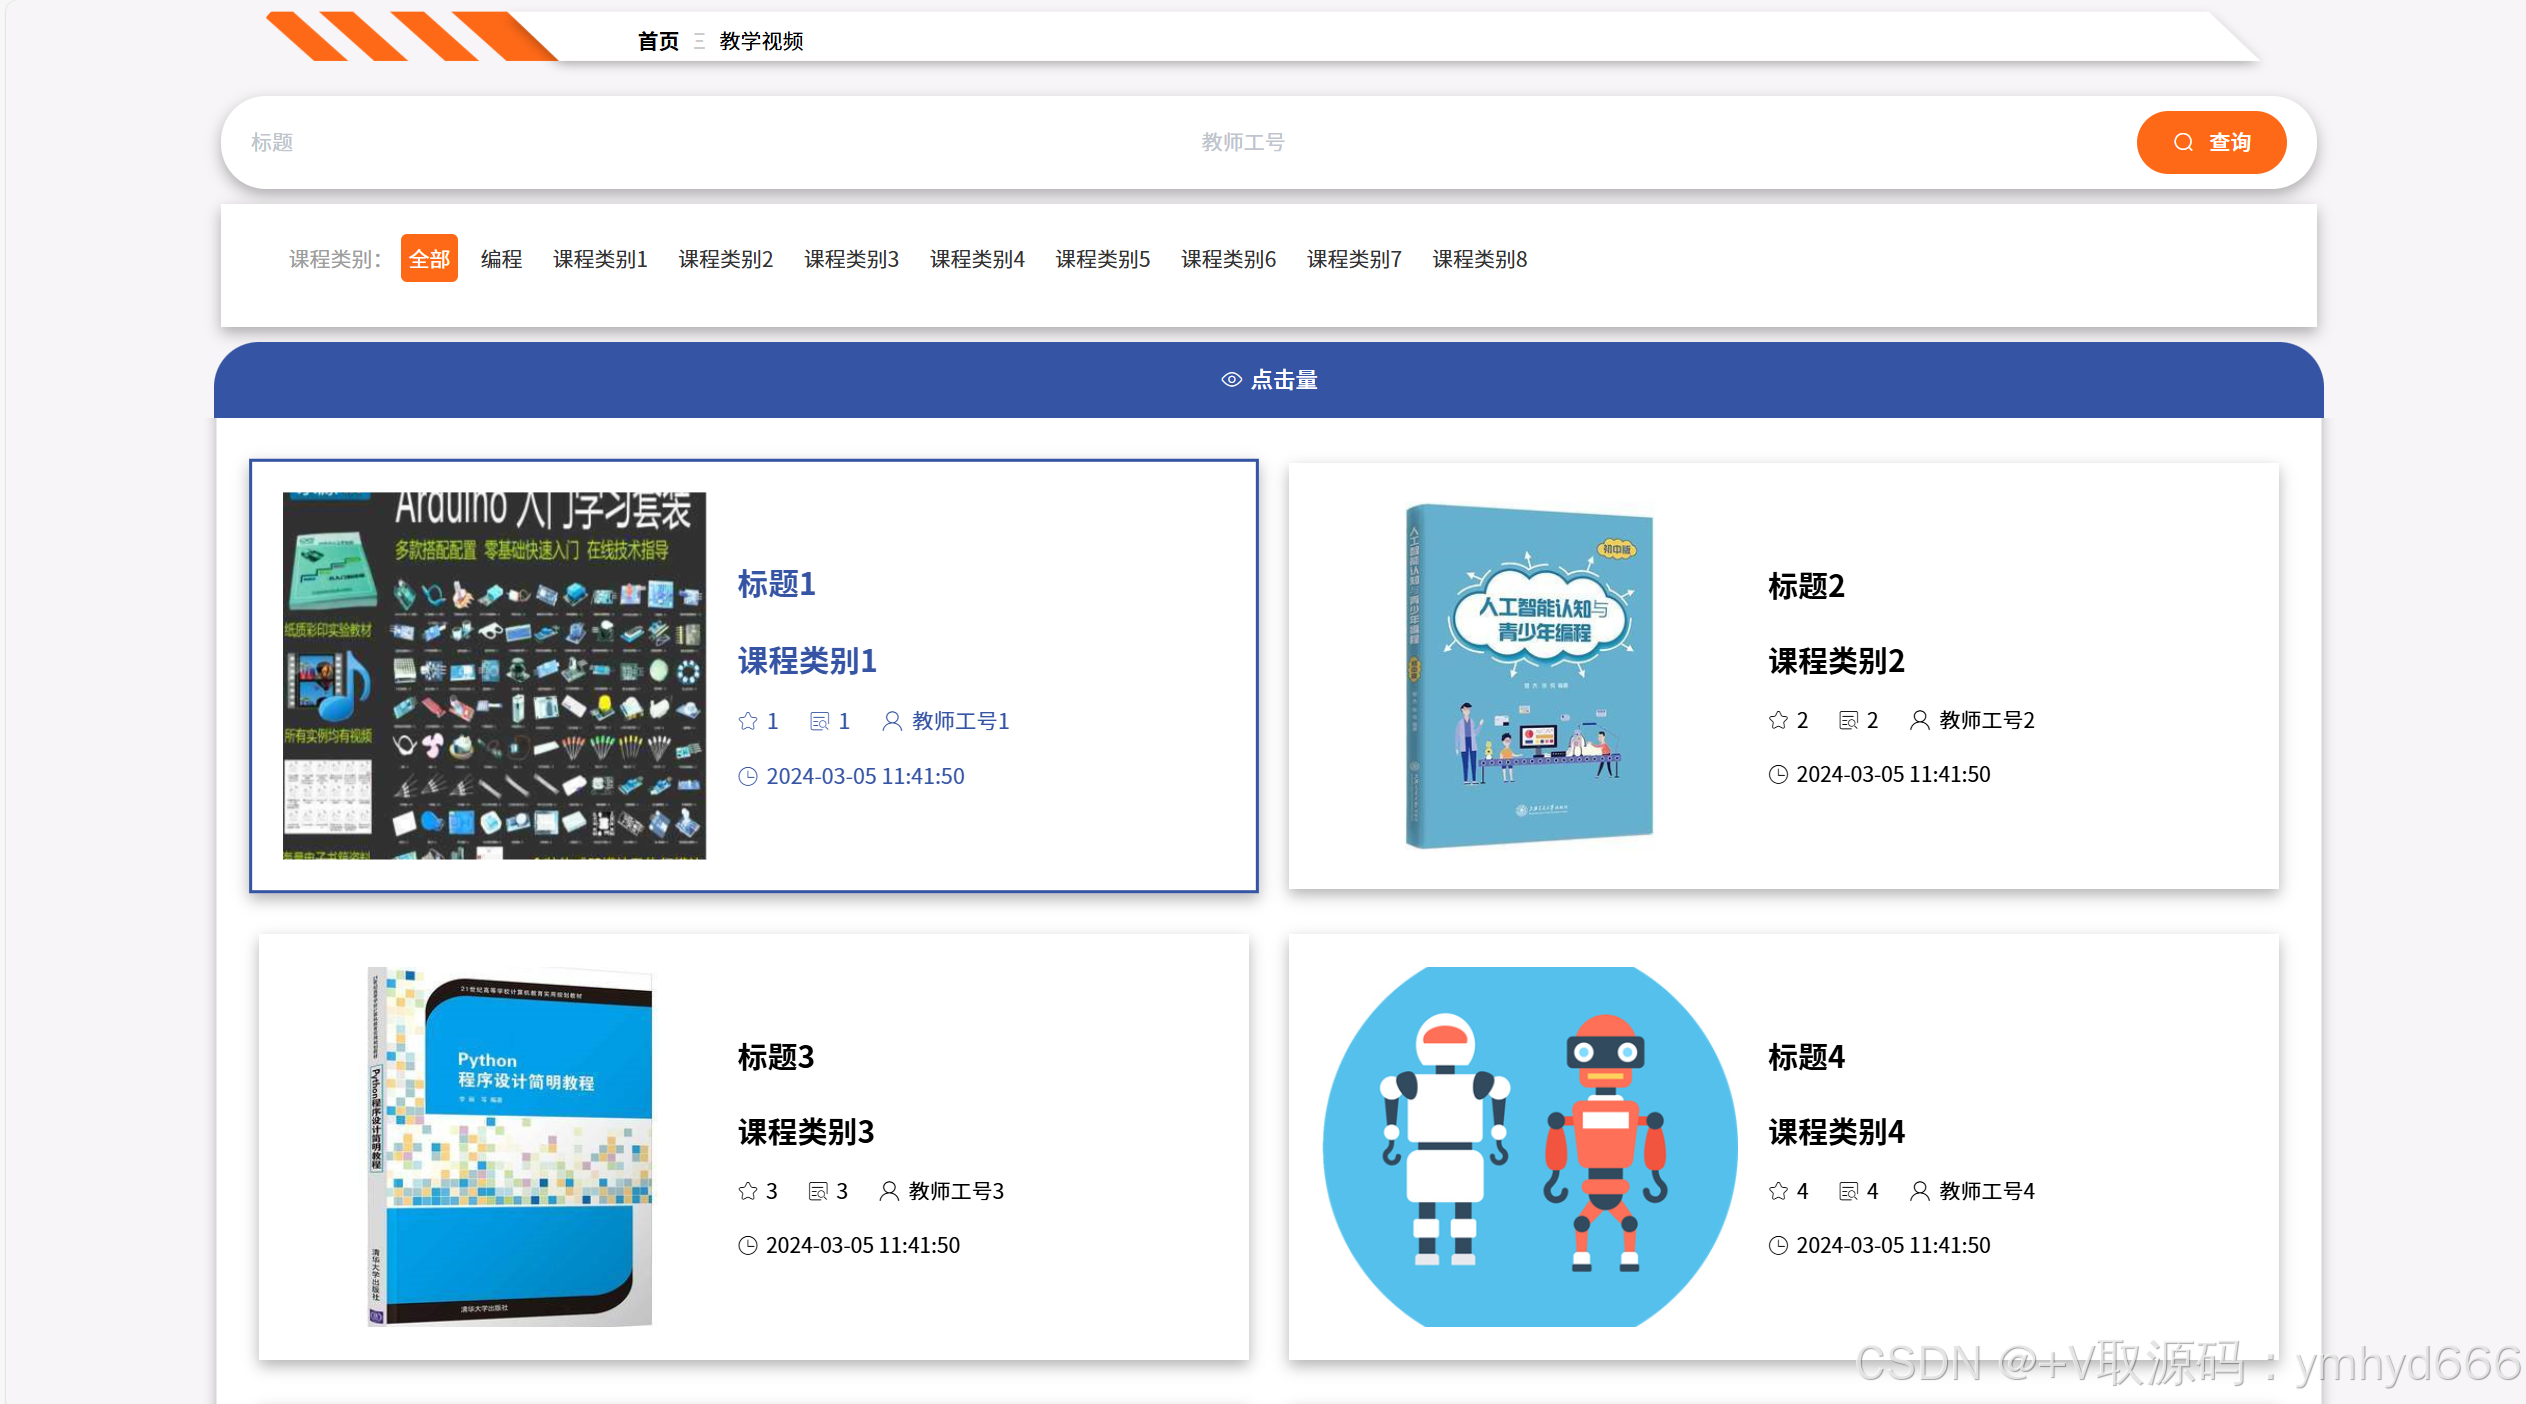Click the clock icon on 标题4 card
Image resolution: width=2526 pixels, height=1404 pixels.
click(1778, 1245)
